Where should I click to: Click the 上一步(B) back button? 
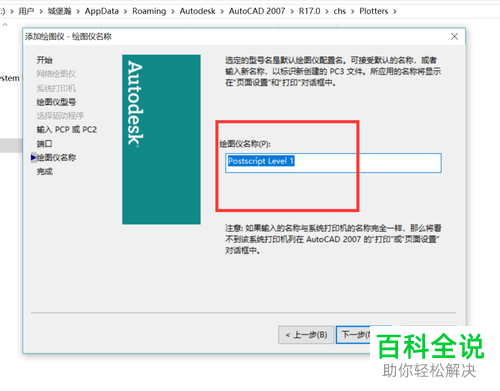tap(306, 335)
